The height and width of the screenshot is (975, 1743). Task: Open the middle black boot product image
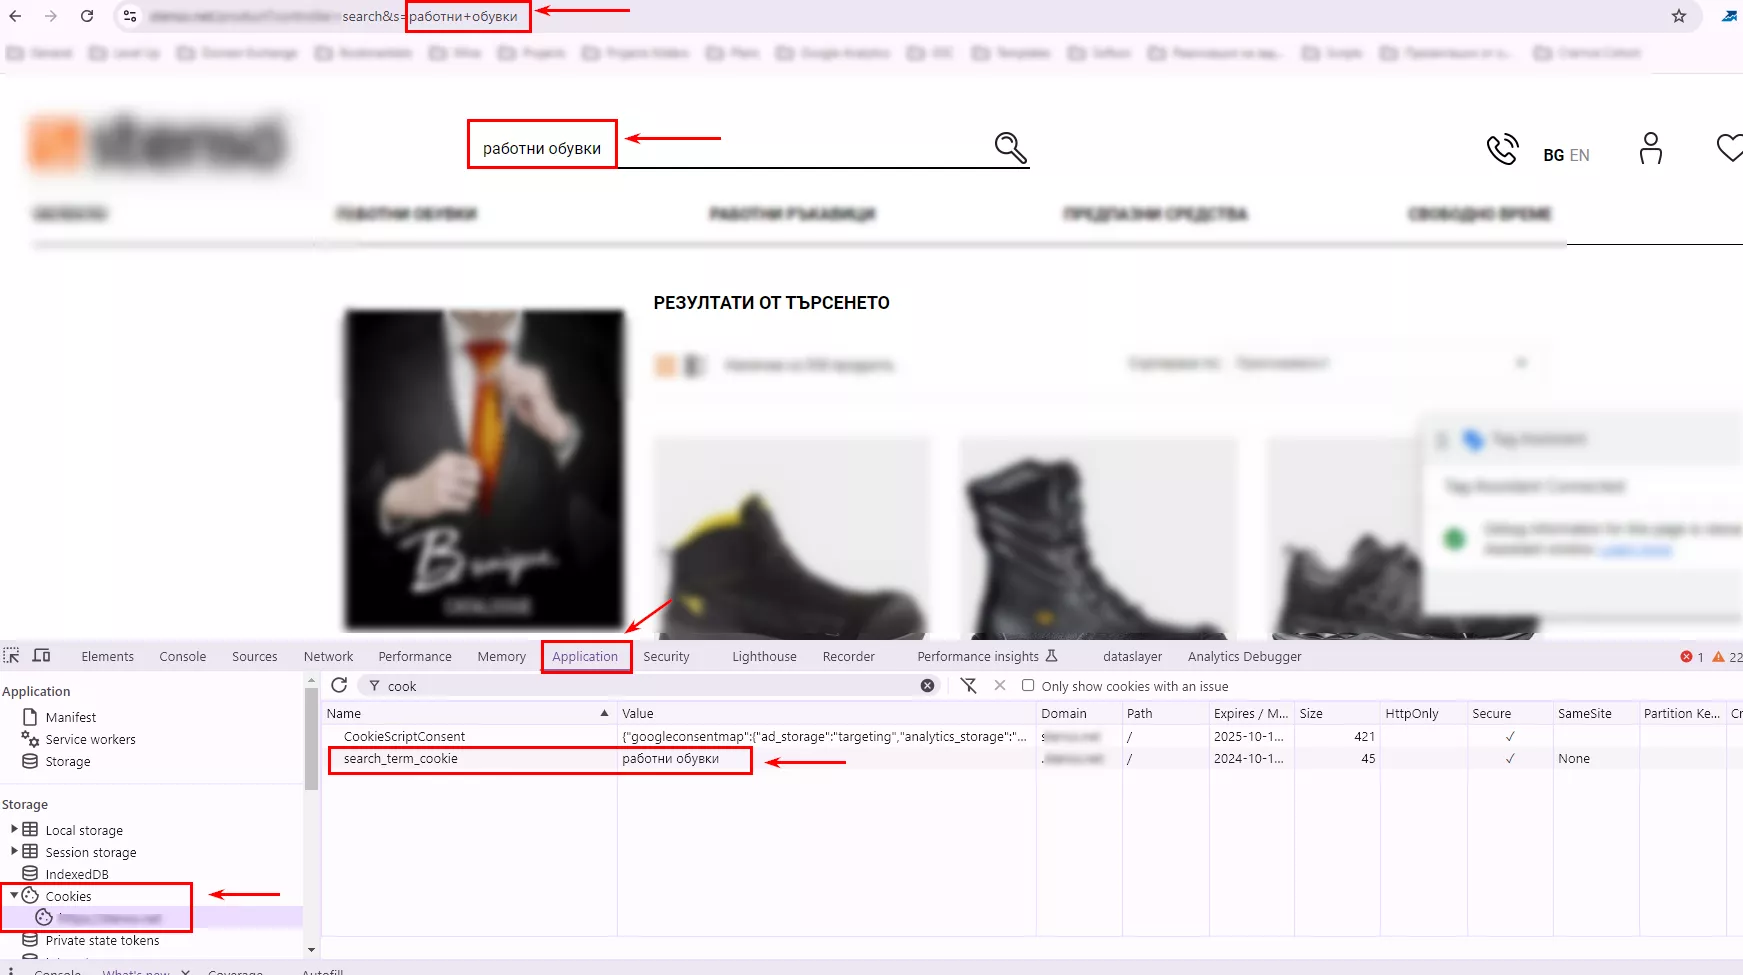click(1098, 538)
